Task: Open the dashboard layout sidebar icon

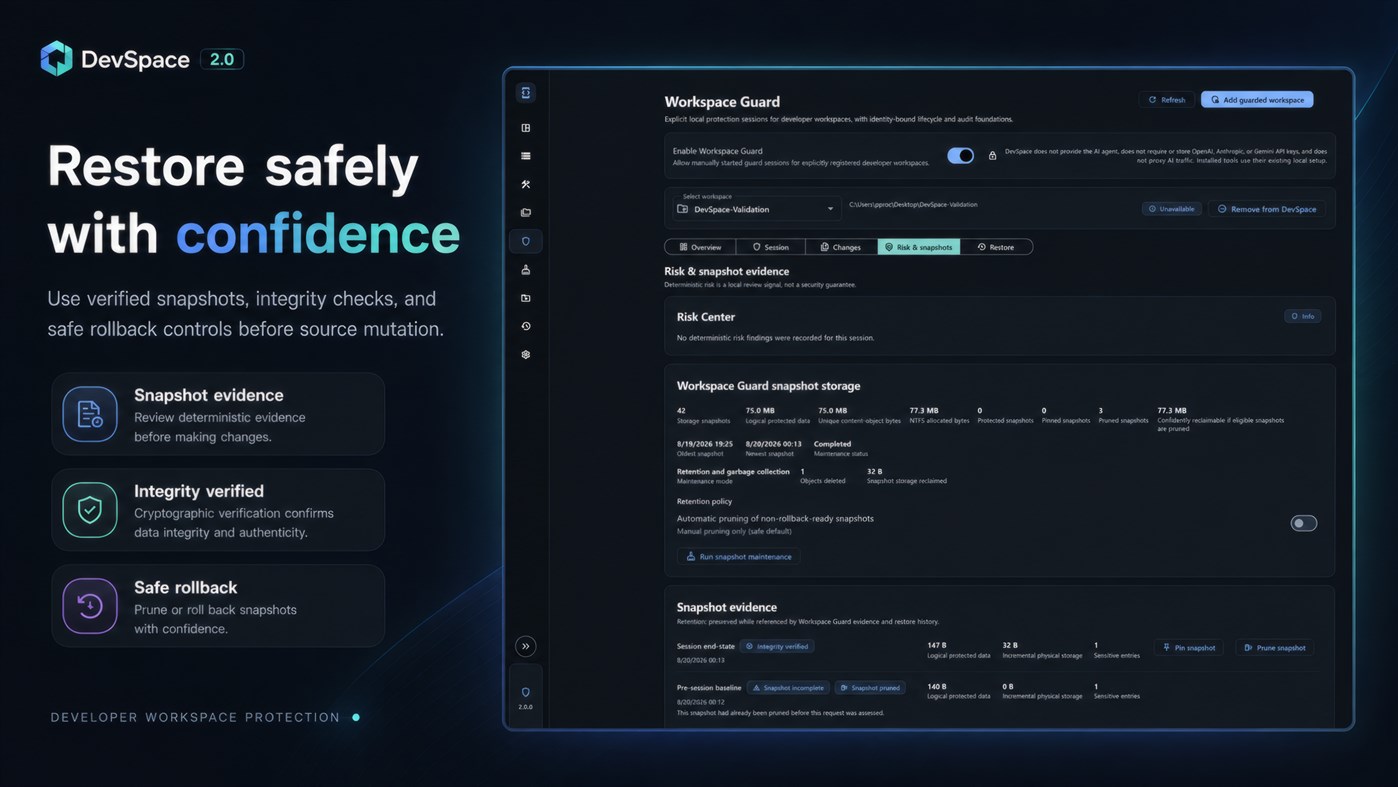Action: click(x=526, y=128)
